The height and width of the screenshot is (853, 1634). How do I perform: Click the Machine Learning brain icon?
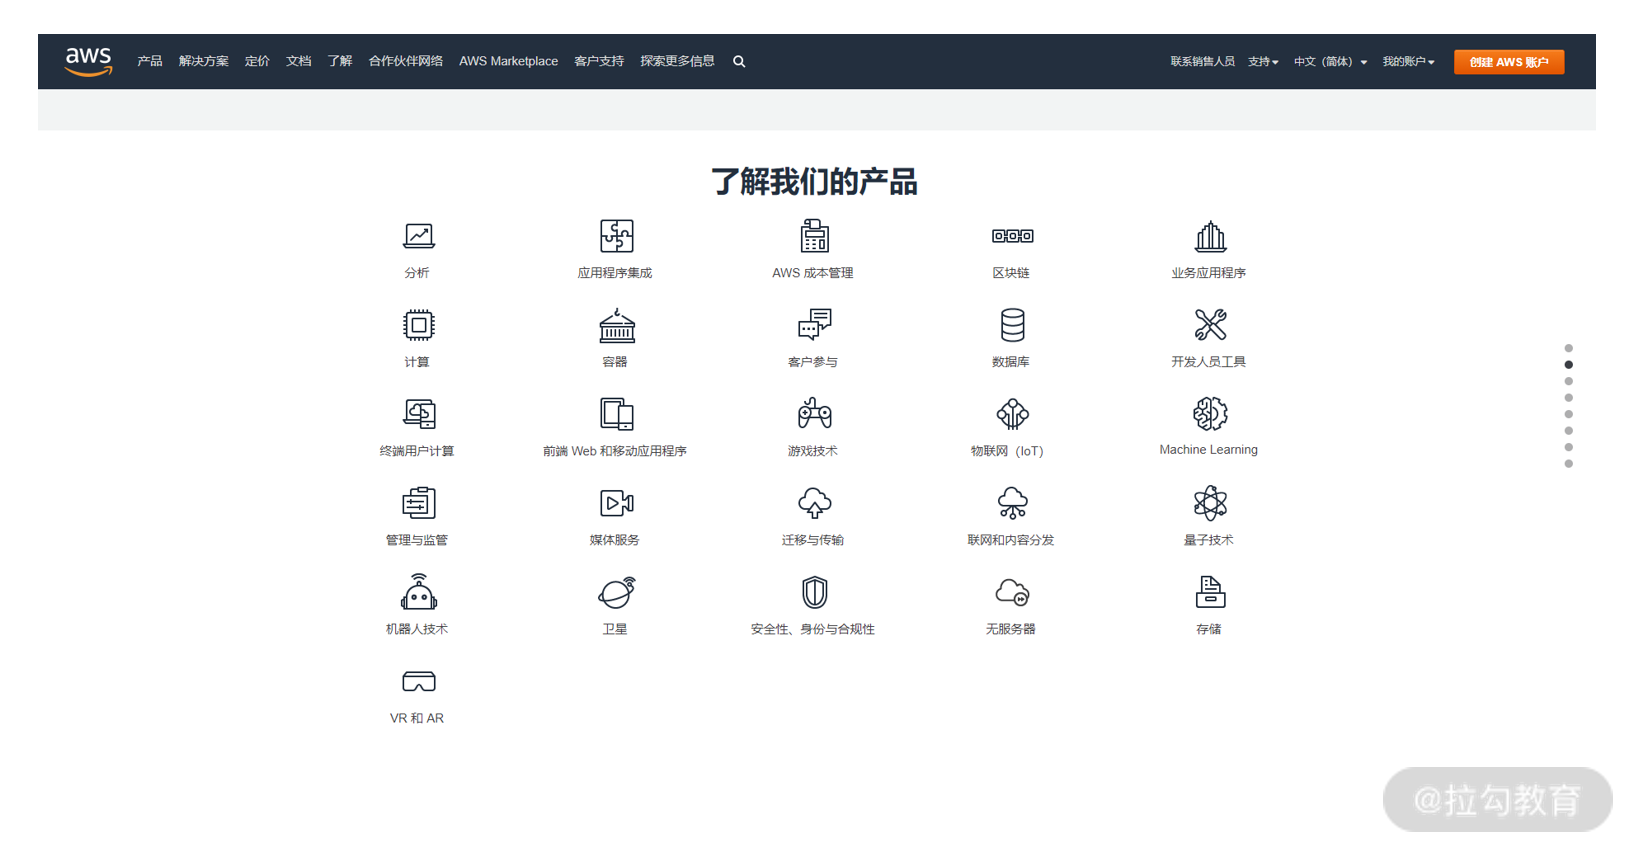1210,414
